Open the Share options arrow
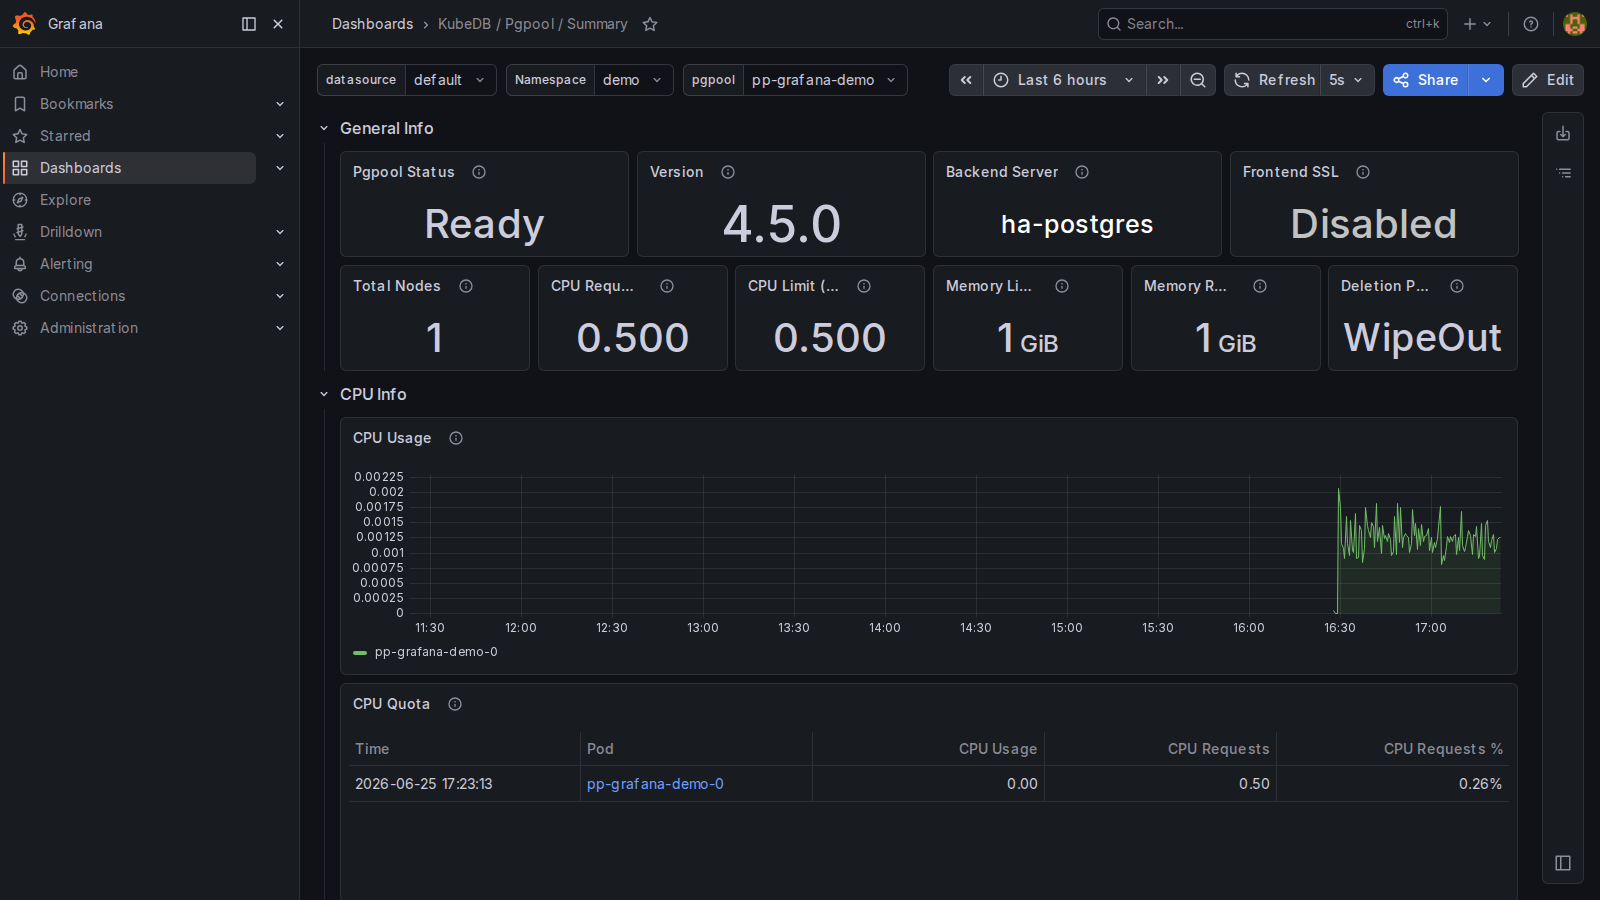 pyautogui.click(x=1486, y=80)
